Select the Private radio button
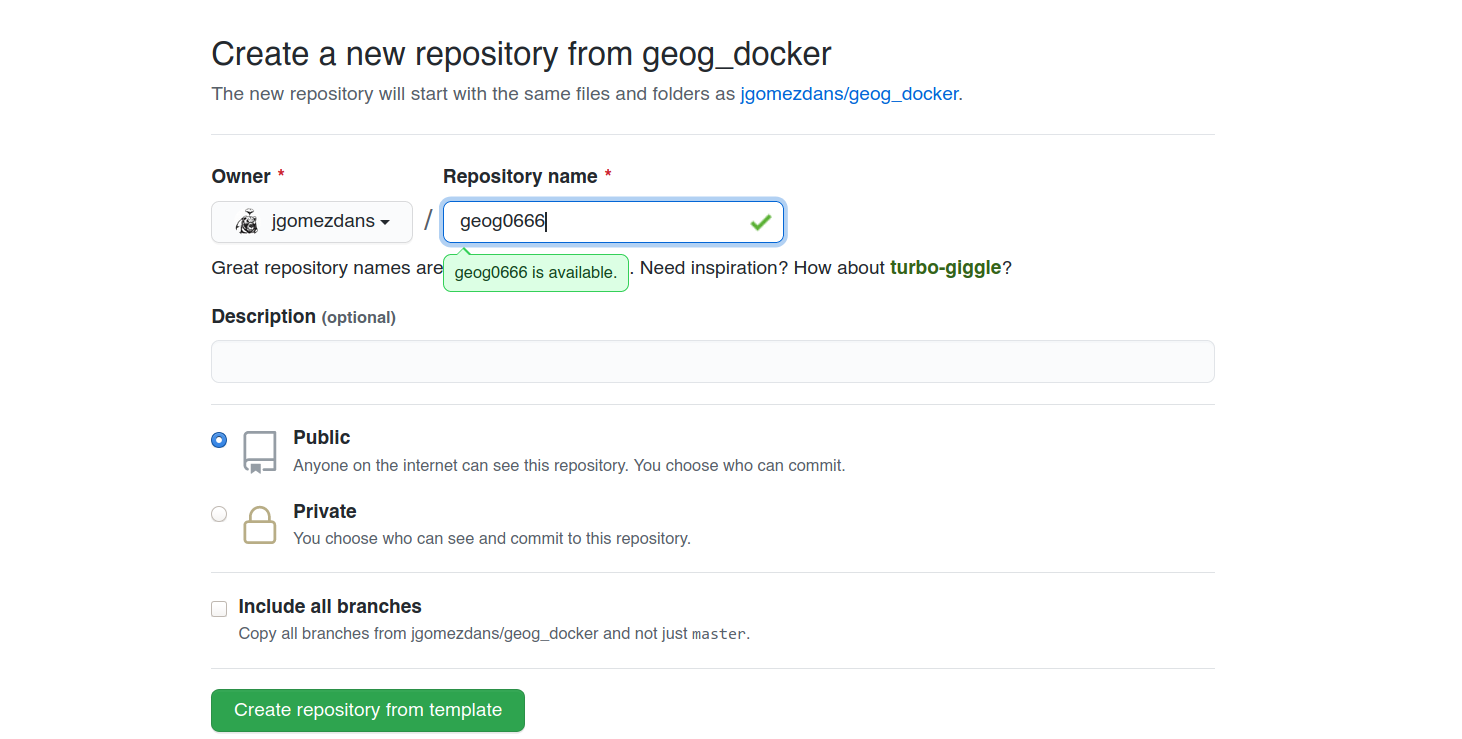Image resolution: width=1462 pixels, height=739 pixels. tap(219, 514)
